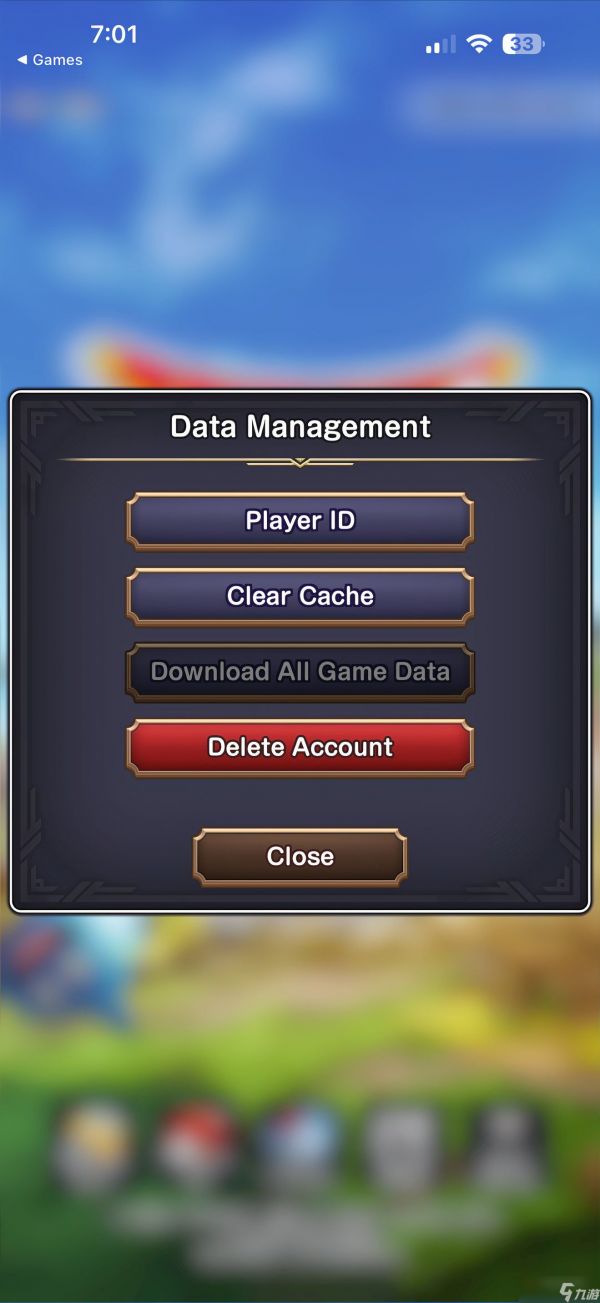Click the gold divider chevron under the title

[x=300, y=463]
